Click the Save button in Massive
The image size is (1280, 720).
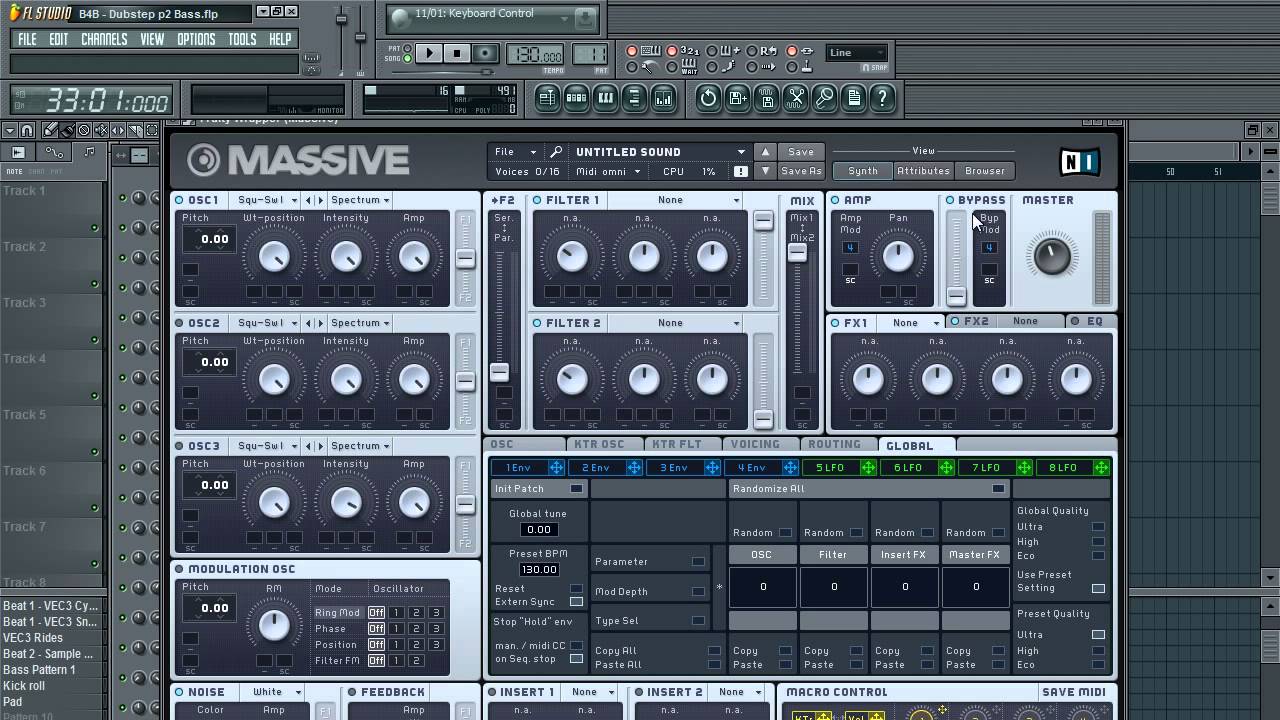801,152
